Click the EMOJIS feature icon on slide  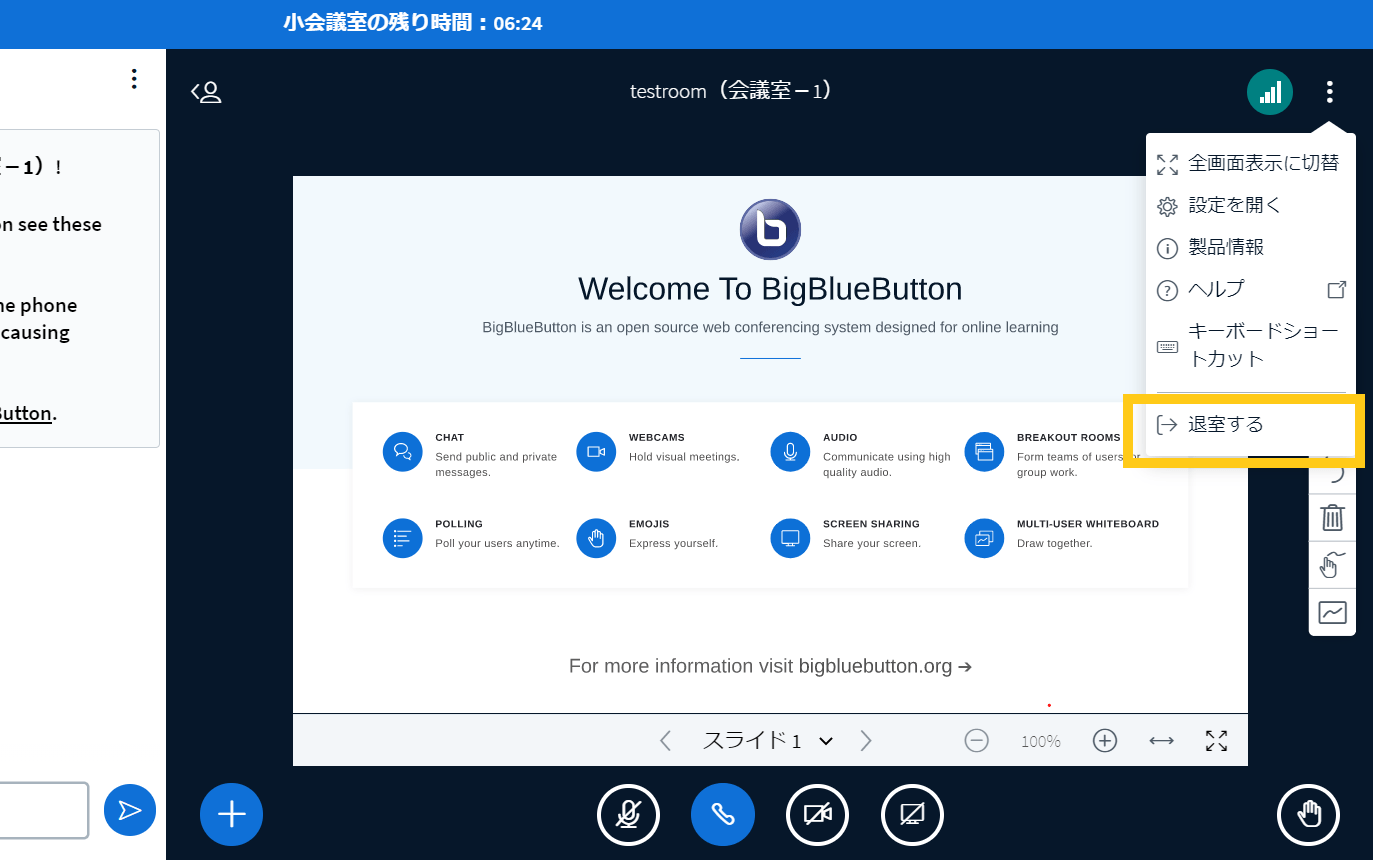597,538
